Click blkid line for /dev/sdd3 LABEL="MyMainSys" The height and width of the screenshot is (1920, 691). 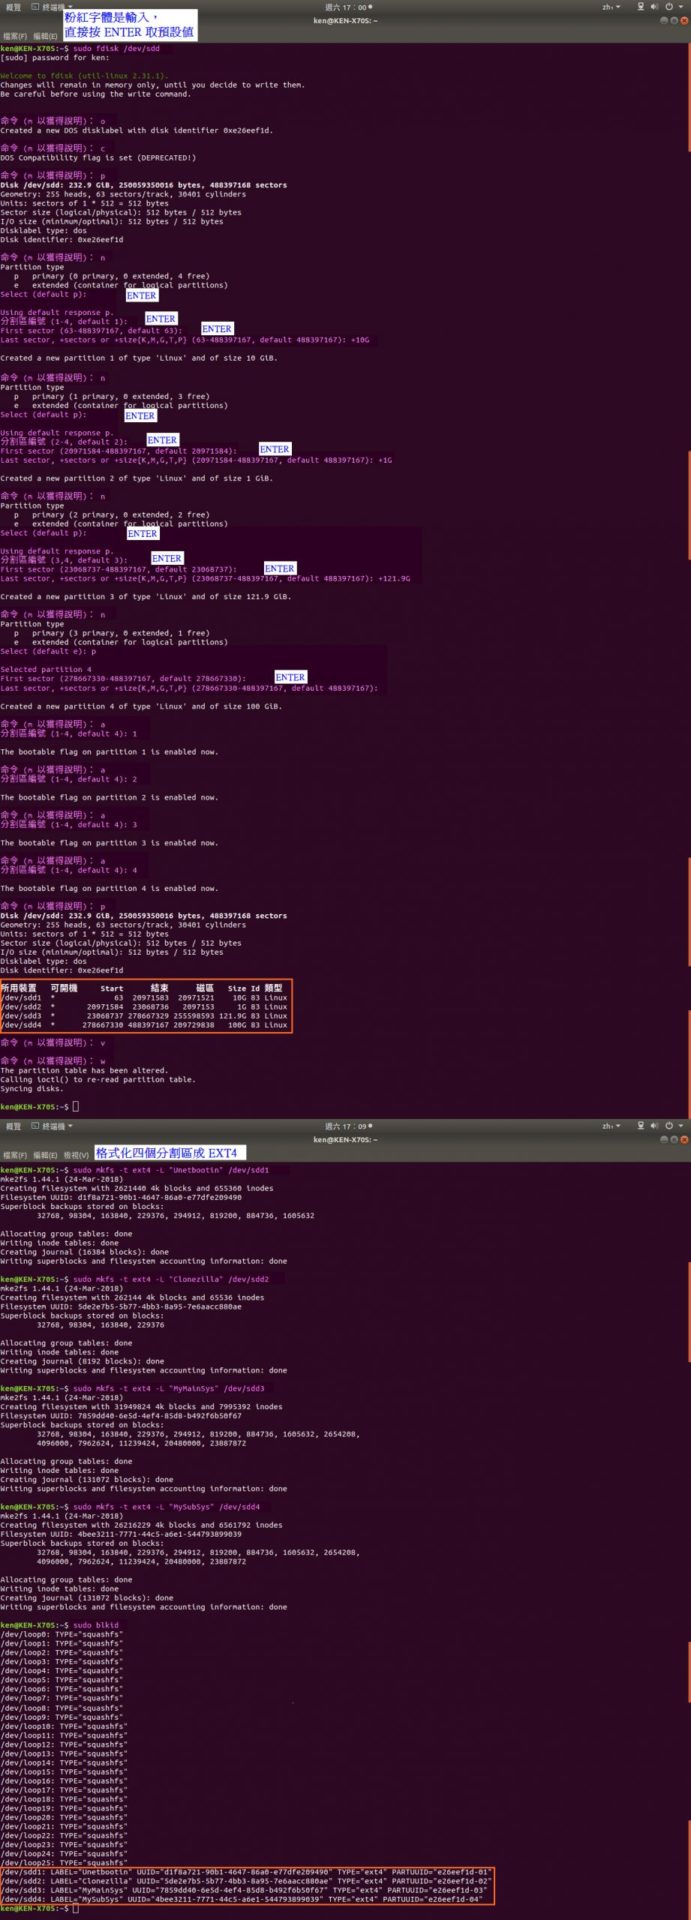[x=244, y=1890]
